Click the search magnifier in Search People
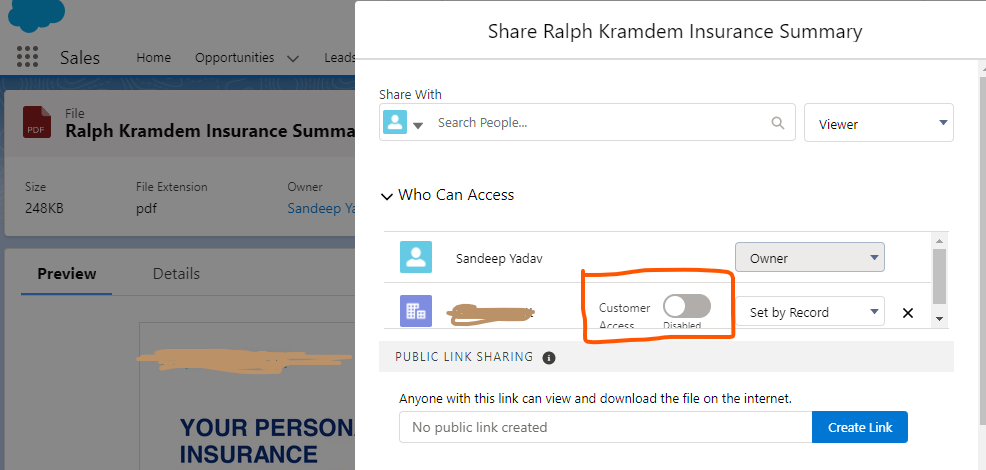The height and width of the screenshot is (470, 986). point(778,123)
